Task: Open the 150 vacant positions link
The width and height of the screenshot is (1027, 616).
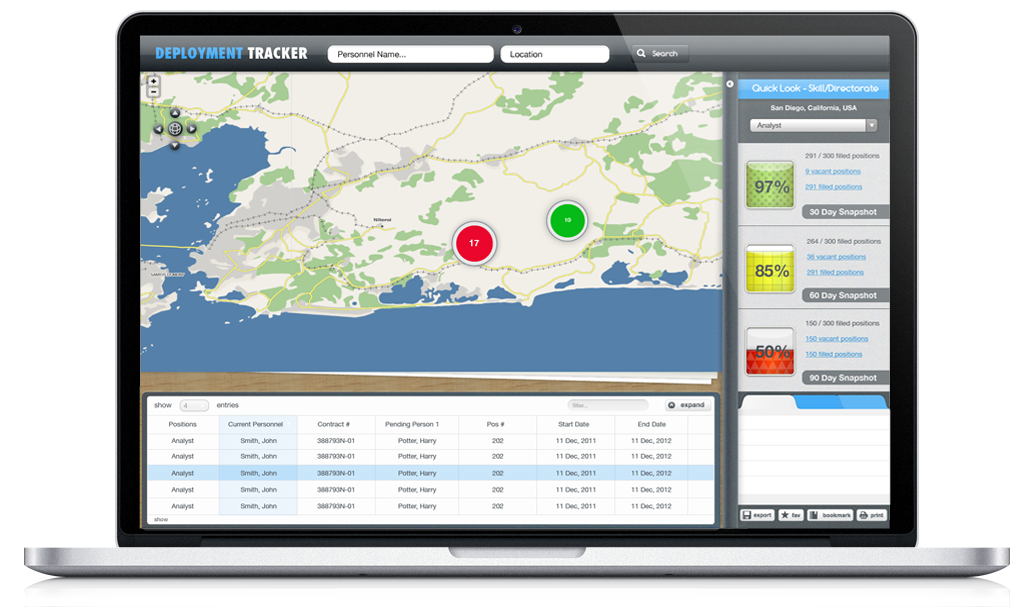Action: pyautogui.click(x=836, y=339)
